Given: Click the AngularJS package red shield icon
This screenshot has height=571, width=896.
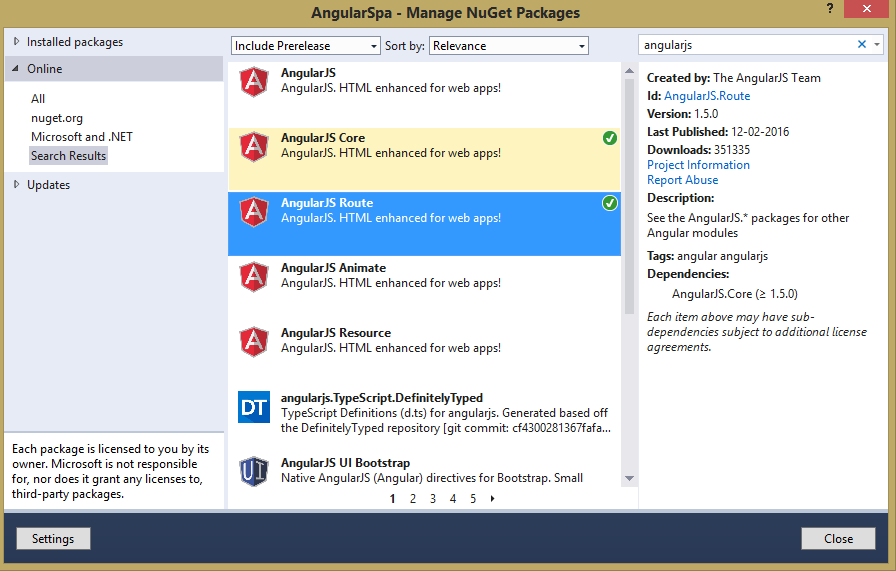Looking at the screenshot, I should (x=254, y=82).
